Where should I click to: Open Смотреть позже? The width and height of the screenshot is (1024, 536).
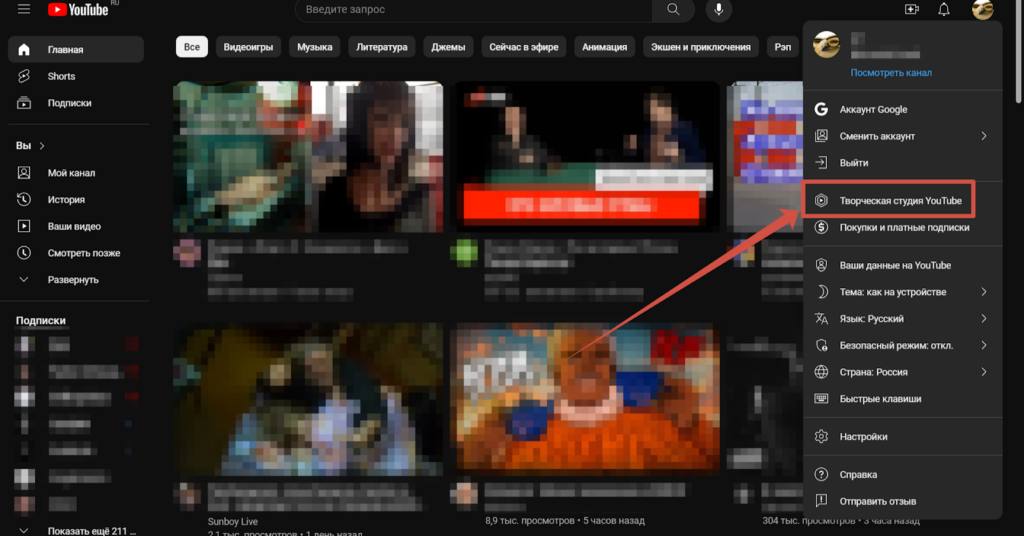76,253
